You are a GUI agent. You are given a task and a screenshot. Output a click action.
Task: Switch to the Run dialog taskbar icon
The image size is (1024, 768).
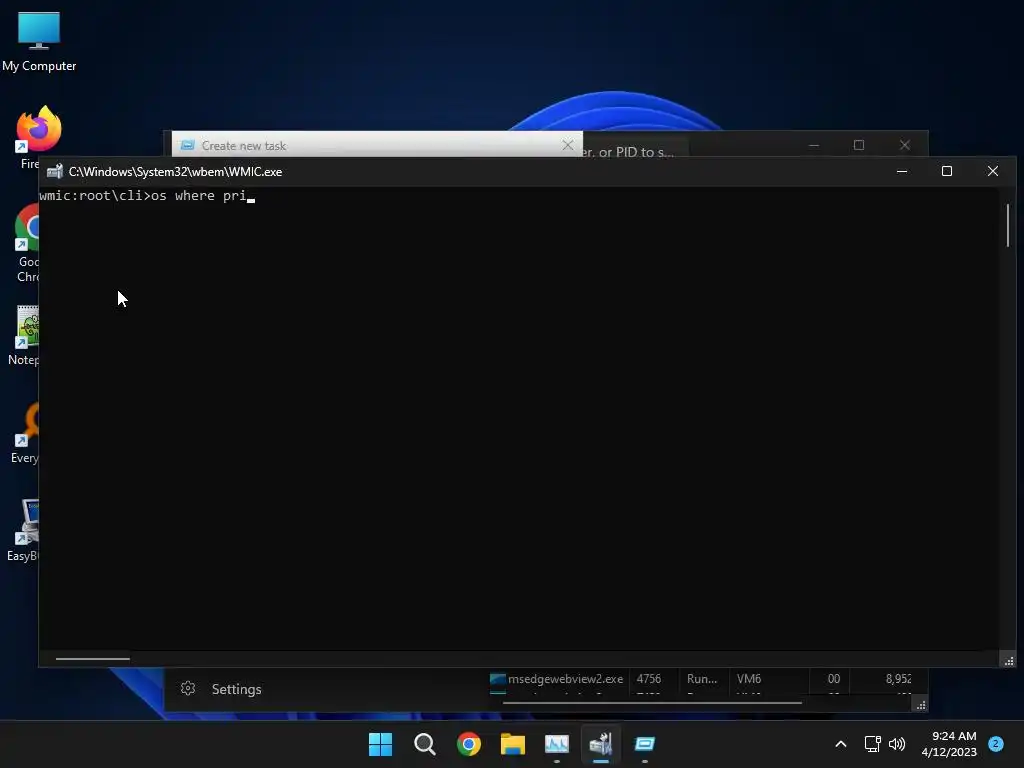(645, 744)
